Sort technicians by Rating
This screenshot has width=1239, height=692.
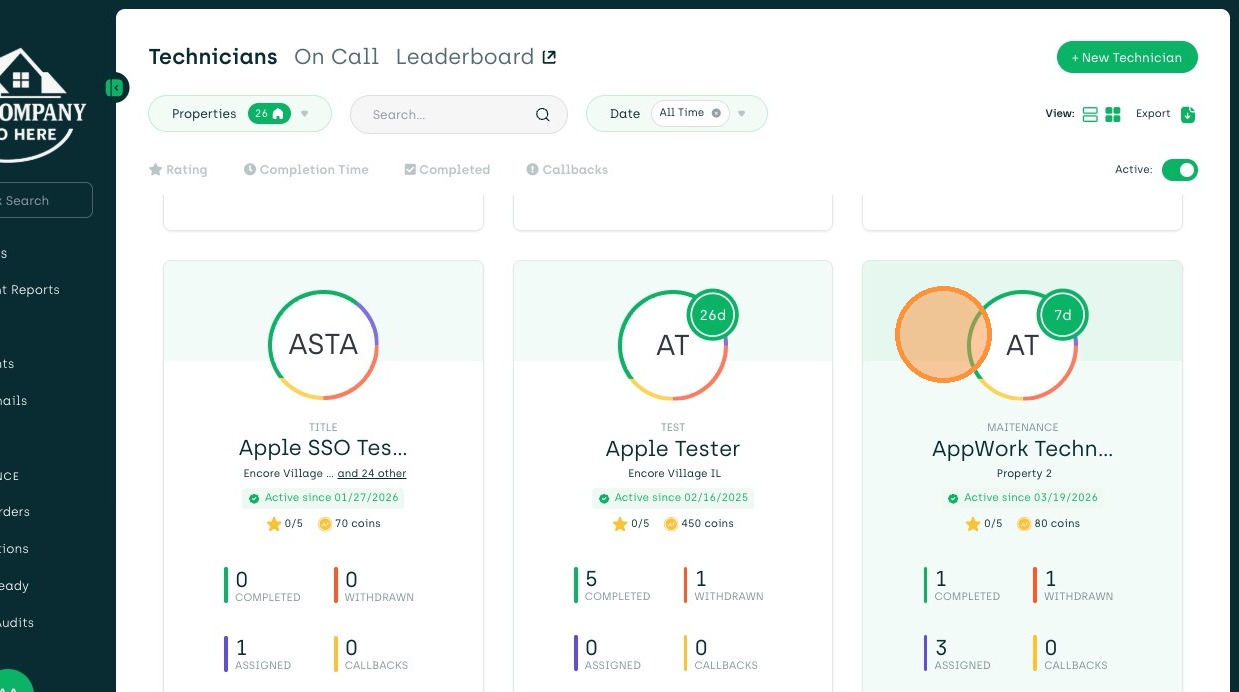[x=178, y=170]
